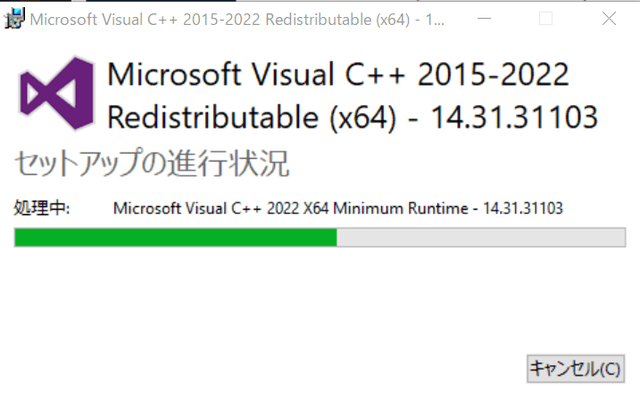Click the disabled maximize button
The image size is (640, 398).
coord(546,19)
